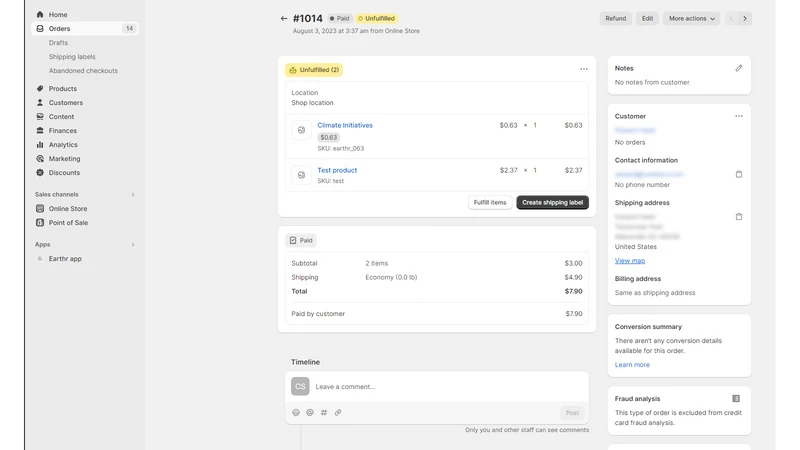This screenshot has width=800, height=450.
Task: Insert emoji in the timeline comment
Action: [296, 412]
